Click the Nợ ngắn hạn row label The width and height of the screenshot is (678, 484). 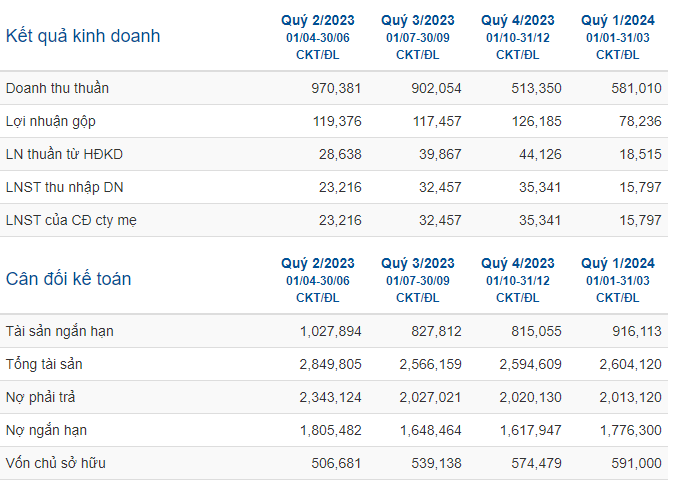click(46, 430)
